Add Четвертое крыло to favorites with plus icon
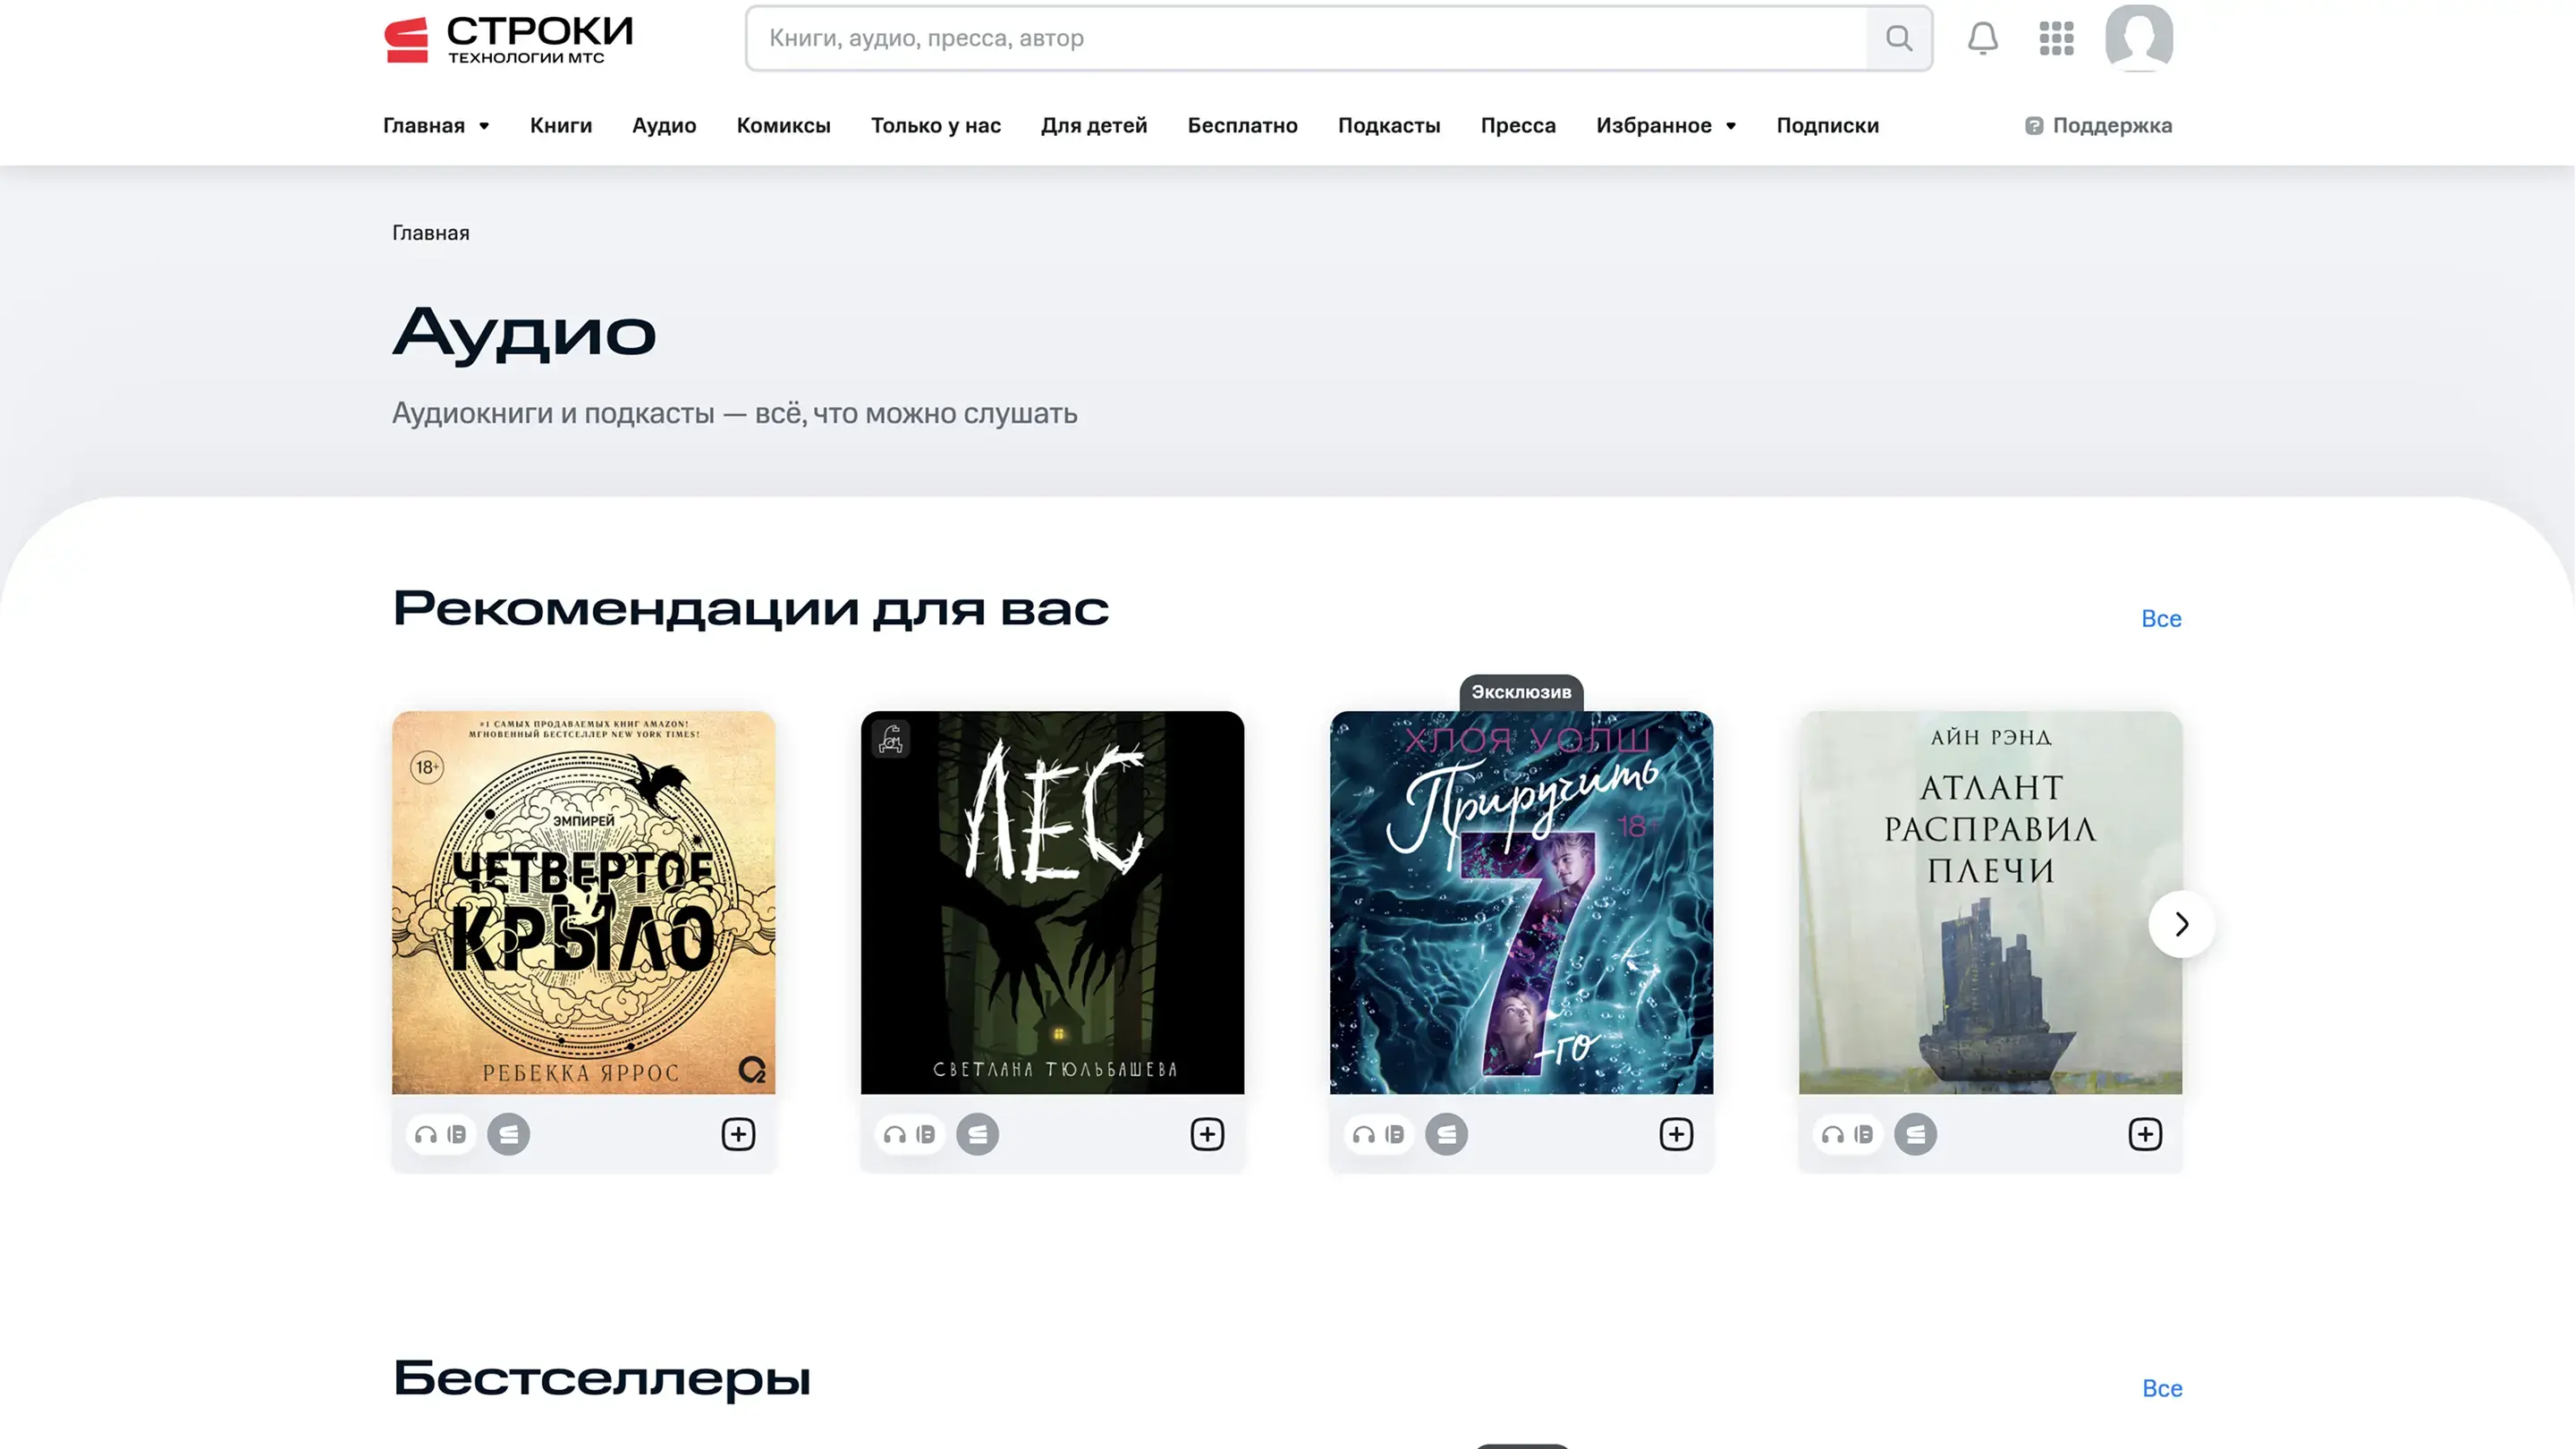 (738, 1134)
